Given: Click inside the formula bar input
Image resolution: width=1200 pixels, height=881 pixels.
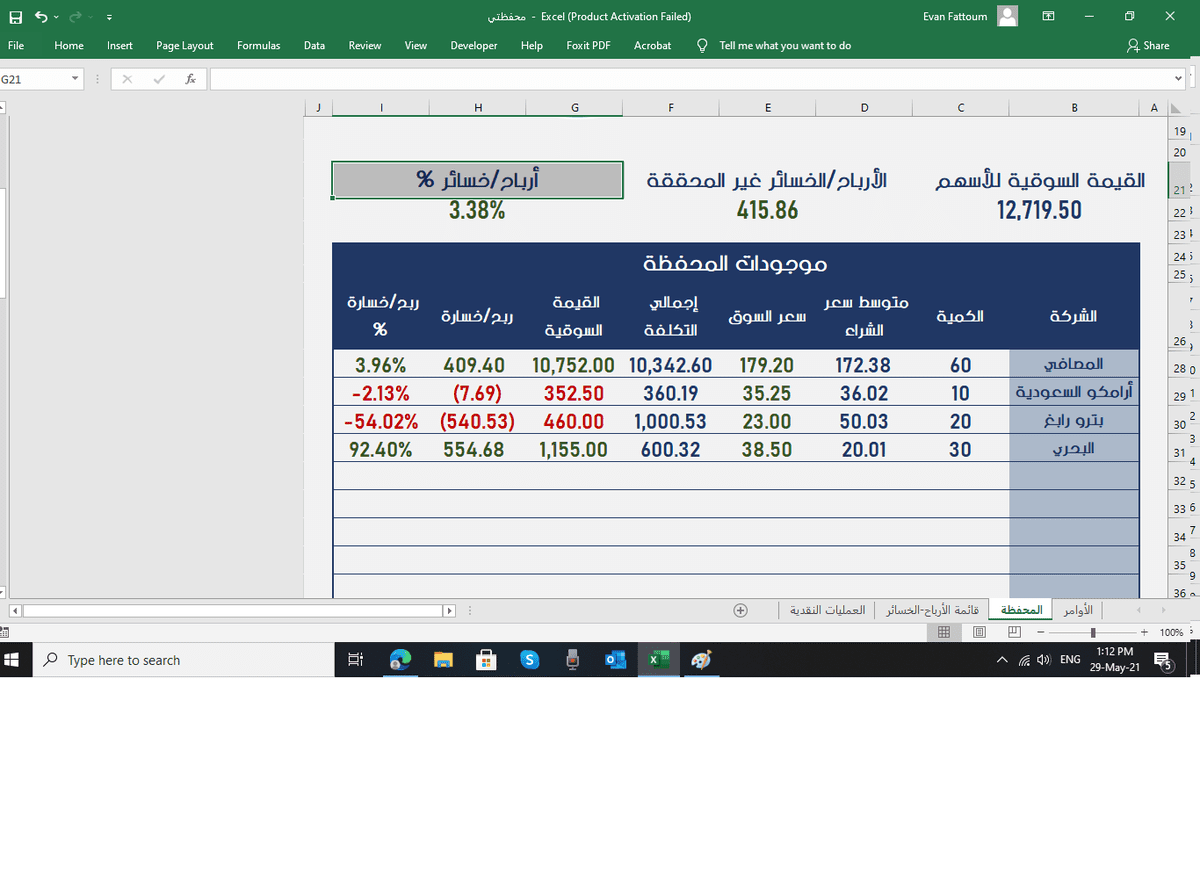Looking at the screenshot, I should [x=690, y=79].
